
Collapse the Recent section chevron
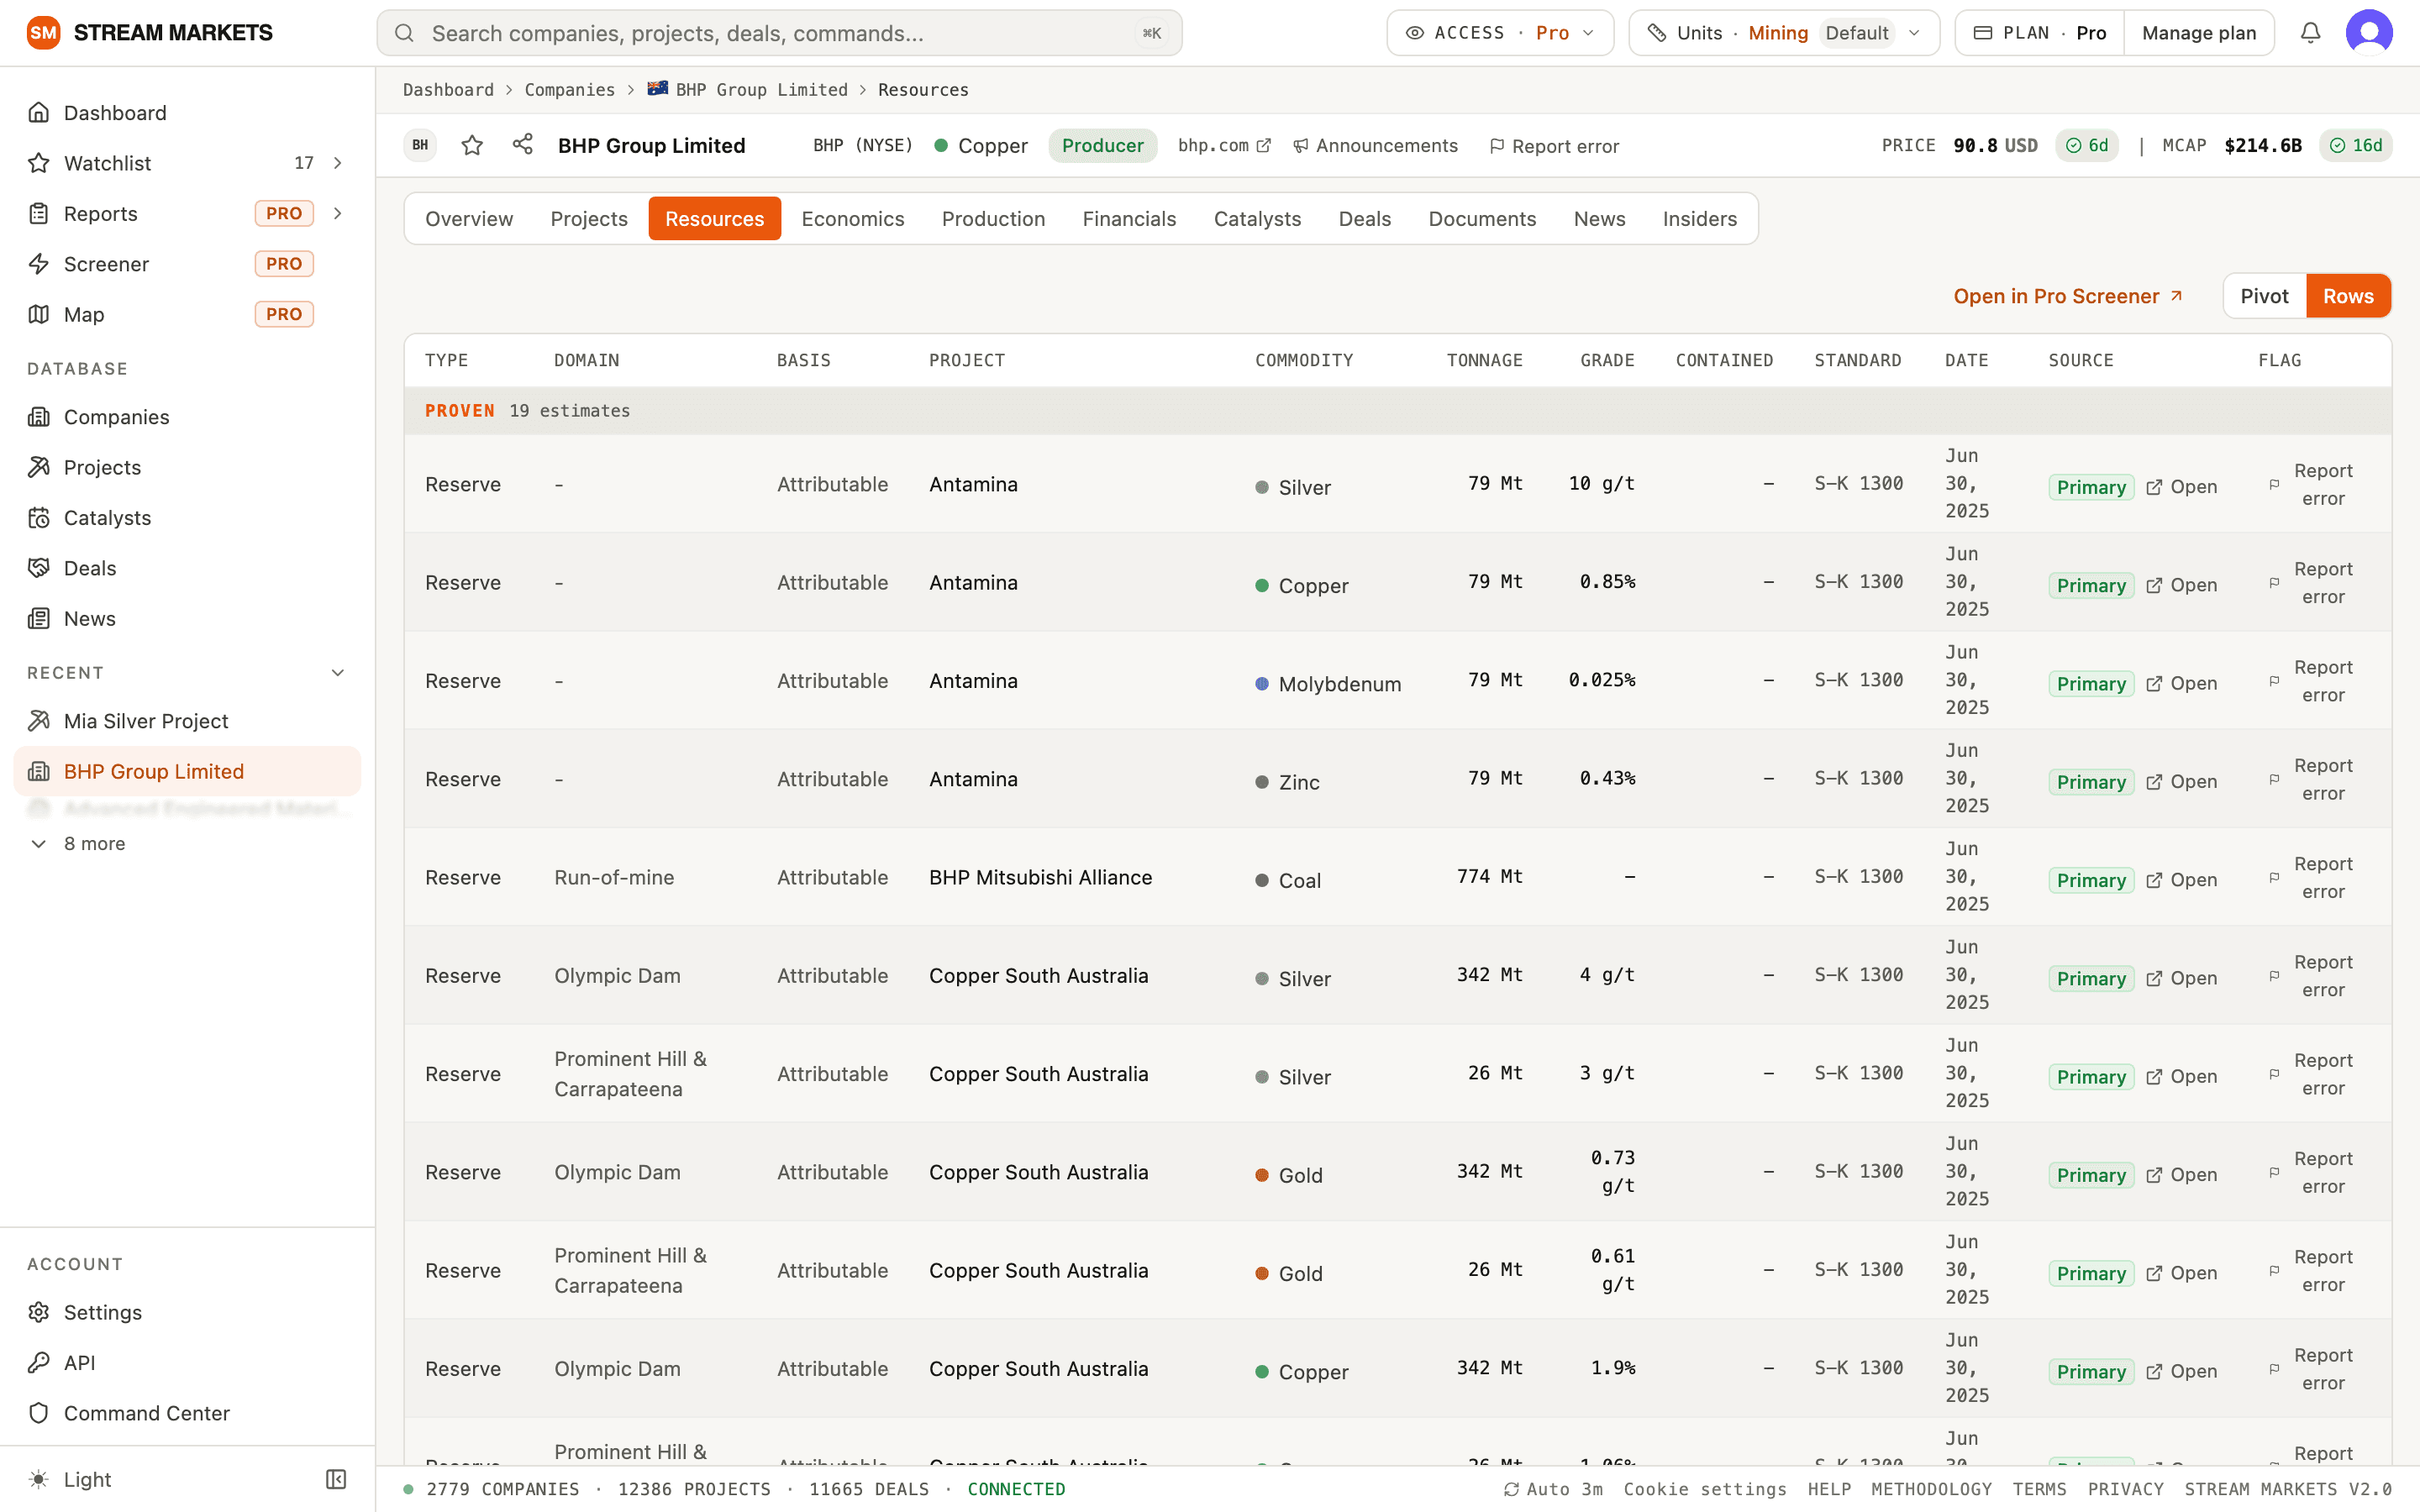click(338, 673)
